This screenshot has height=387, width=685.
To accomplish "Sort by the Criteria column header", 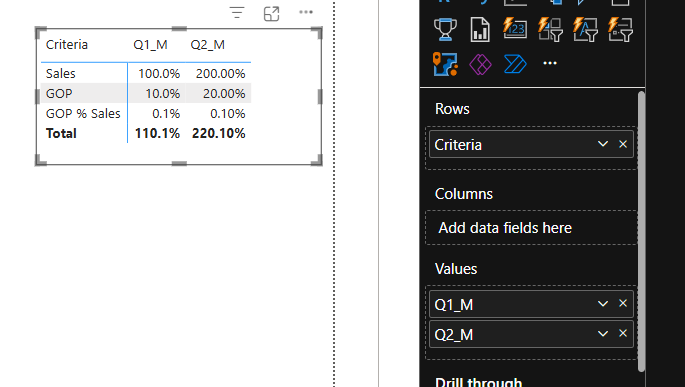I will pos(67,45).
